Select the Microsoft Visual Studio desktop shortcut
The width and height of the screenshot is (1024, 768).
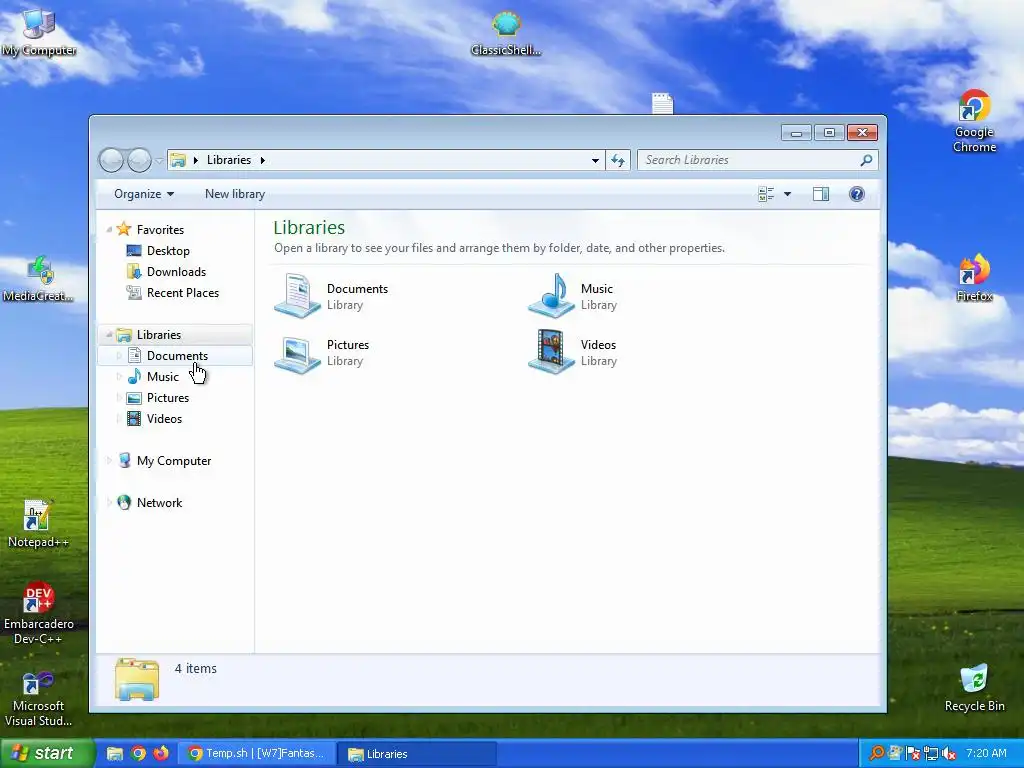click(x=38, y=699)
